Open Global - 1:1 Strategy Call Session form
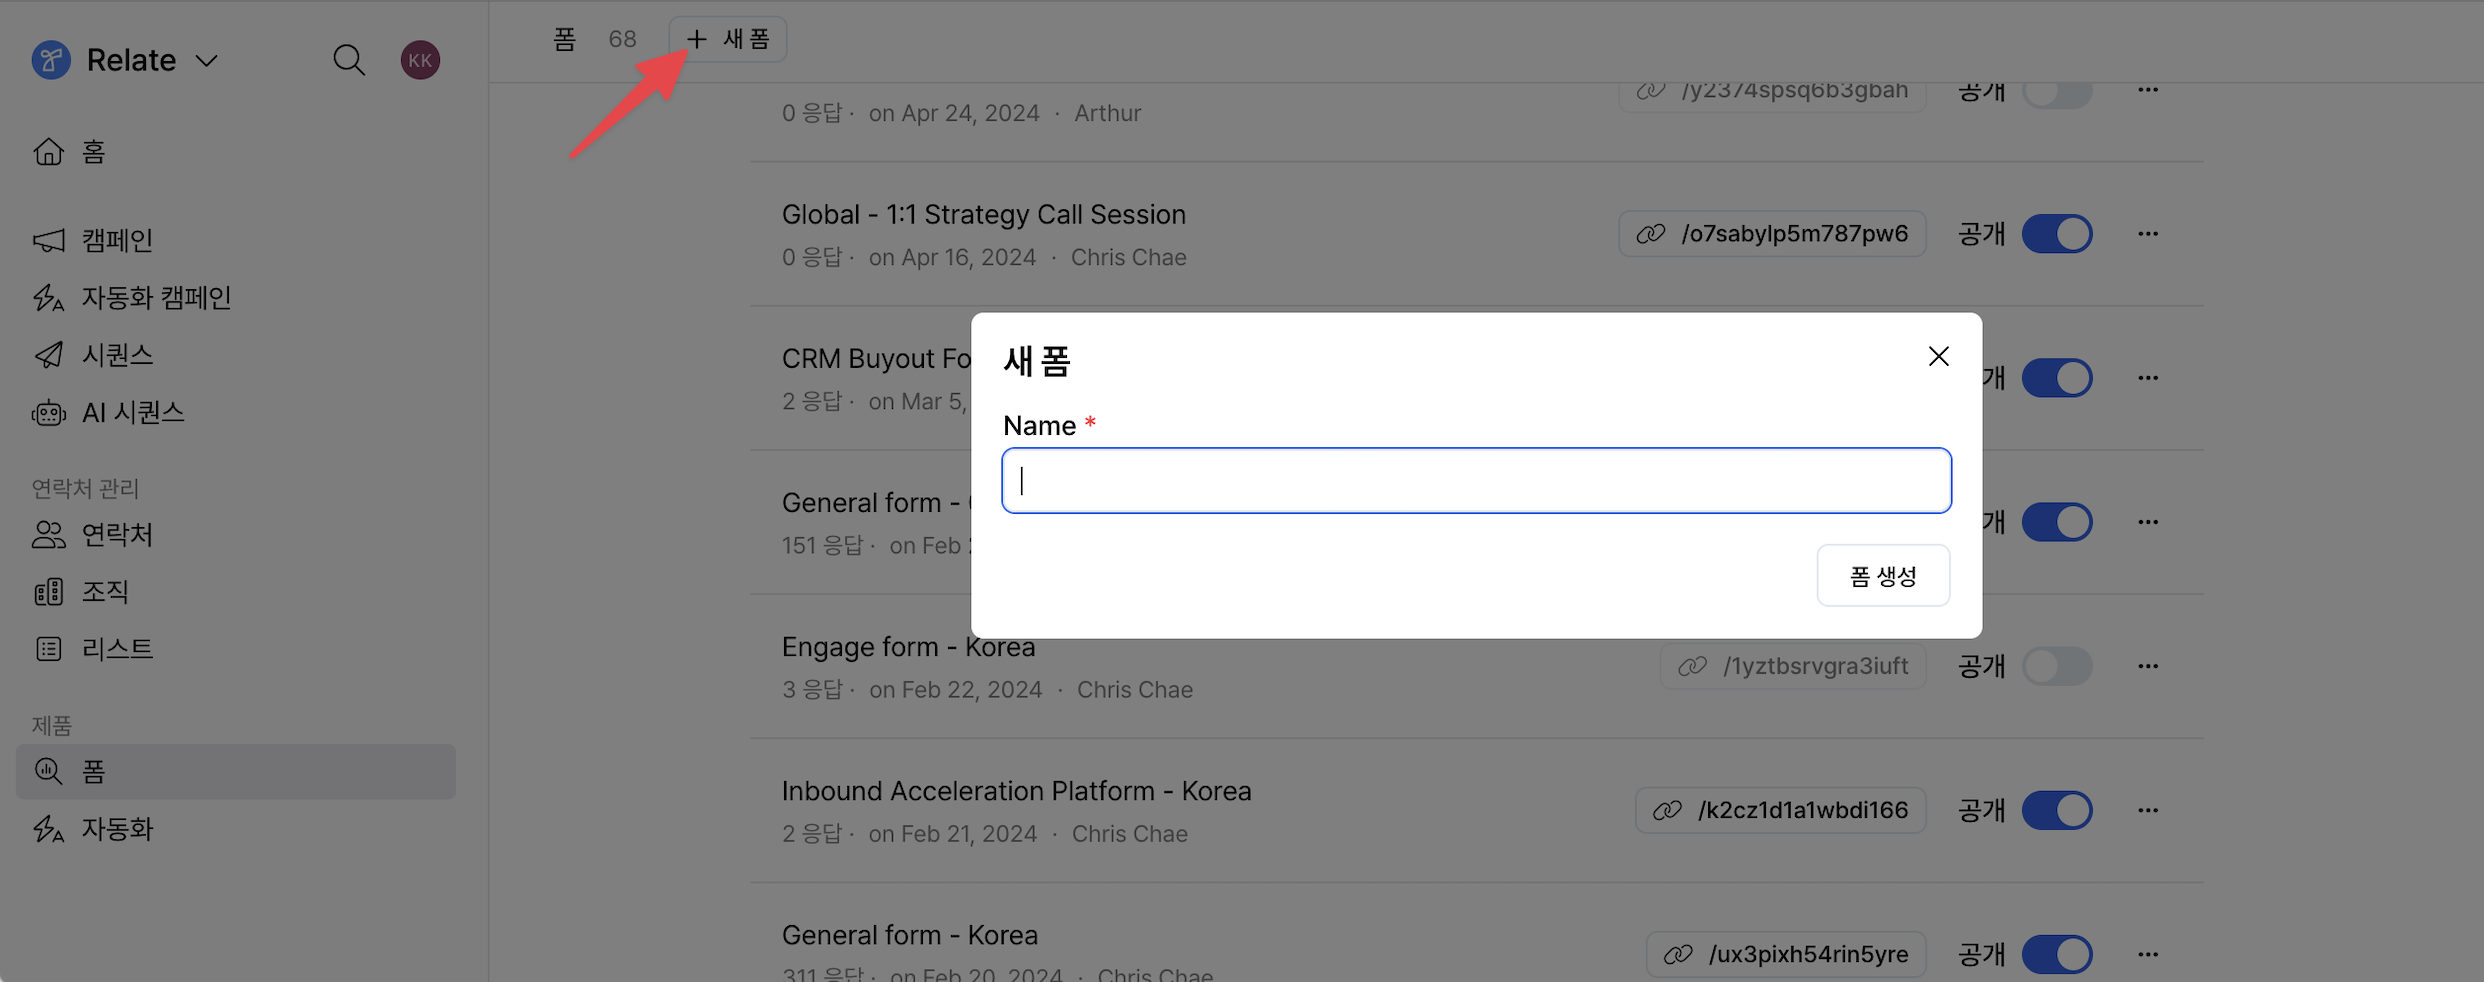Image resolution: width=2484 pixels, height=982 pixels. coord(983,215)
